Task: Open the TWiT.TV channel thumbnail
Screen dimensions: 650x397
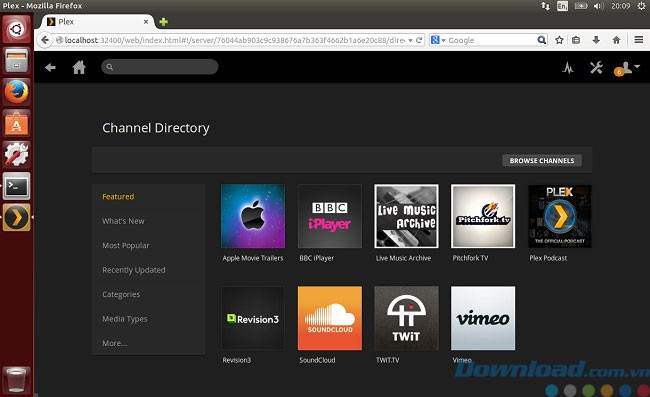Action: click(406, 318)
